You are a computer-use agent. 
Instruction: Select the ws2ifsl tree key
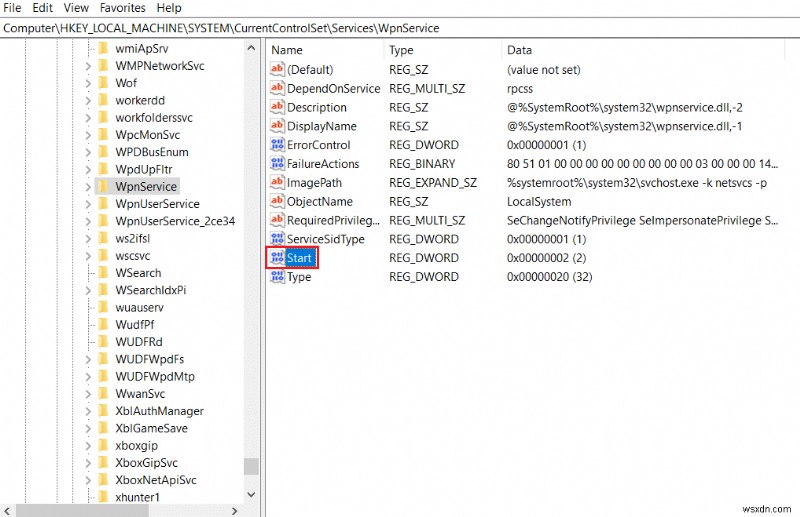click(x=133, y=238)
